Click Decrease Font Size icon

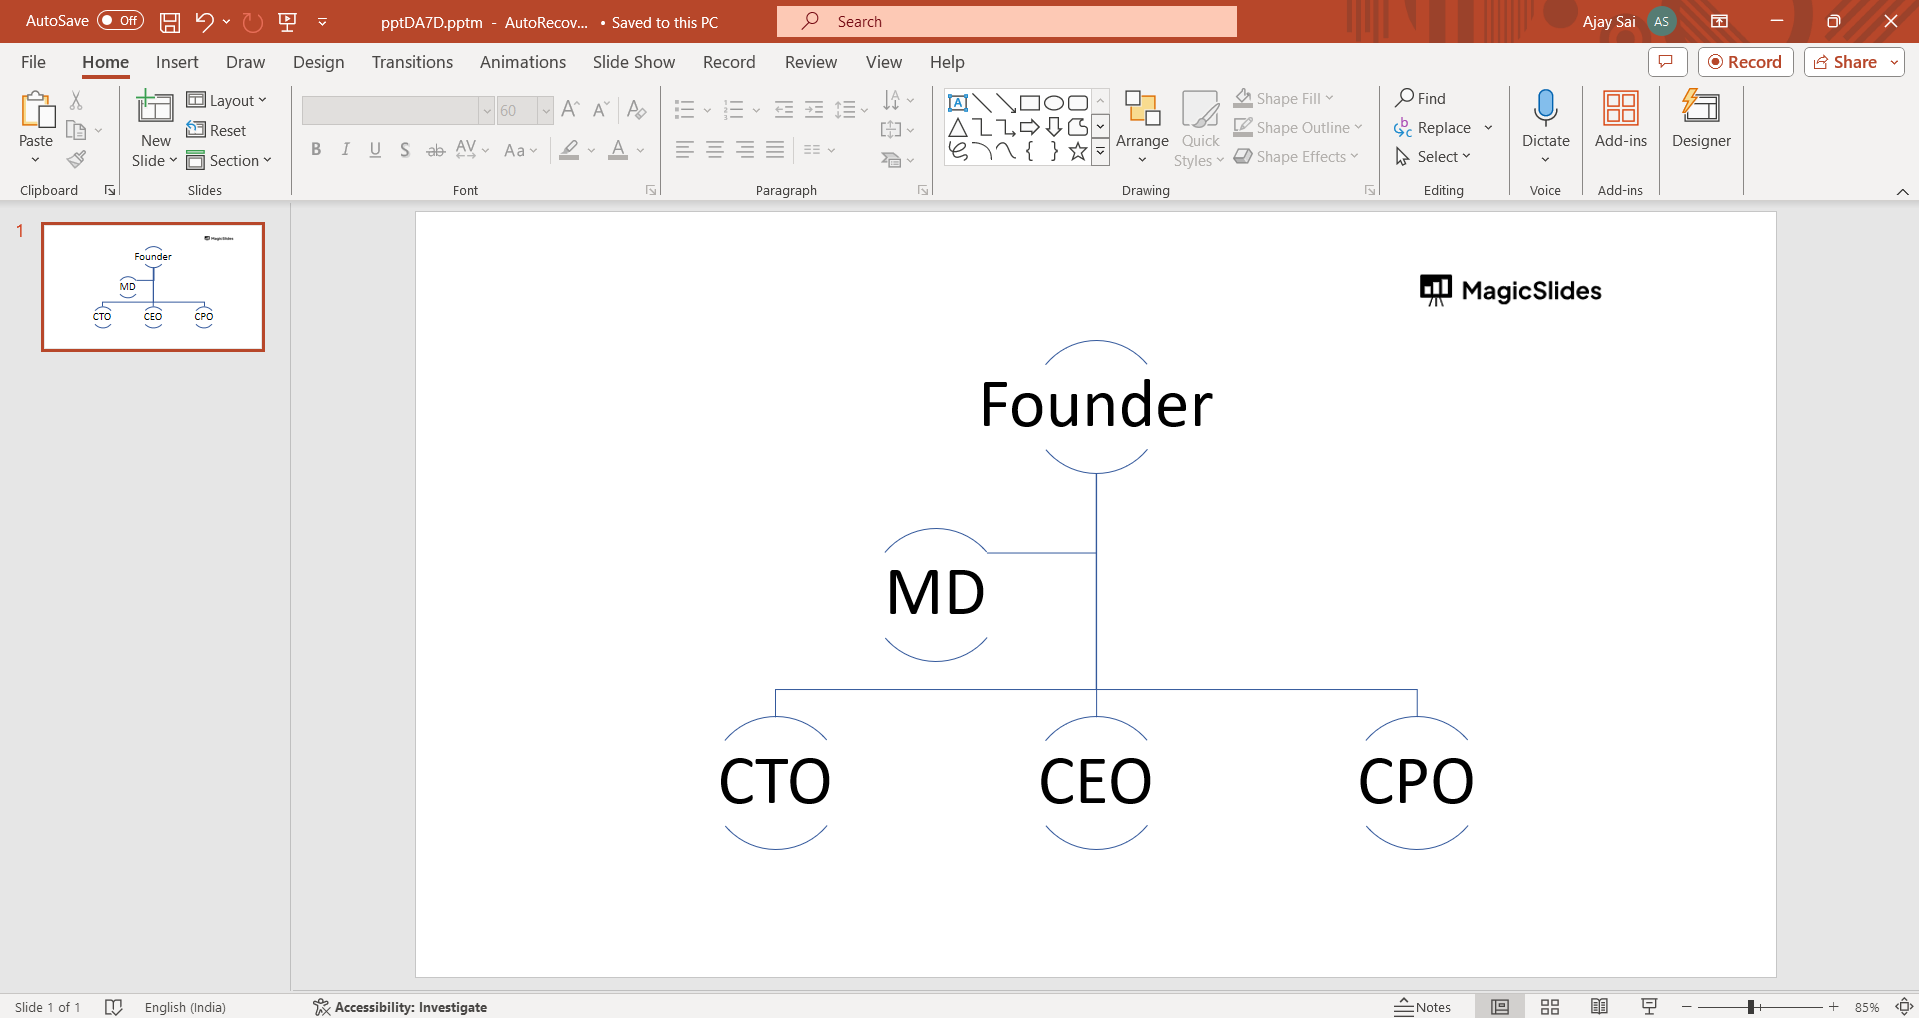click(601, 110)
